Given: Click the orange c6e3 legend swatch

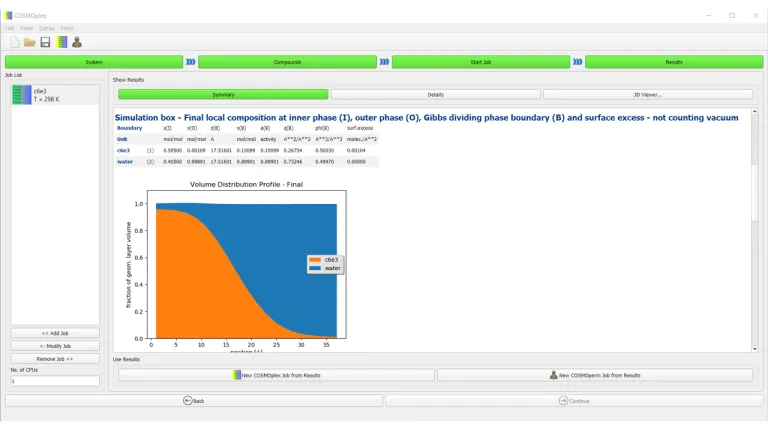Looking at the screenshot, I should coord(315,260).
